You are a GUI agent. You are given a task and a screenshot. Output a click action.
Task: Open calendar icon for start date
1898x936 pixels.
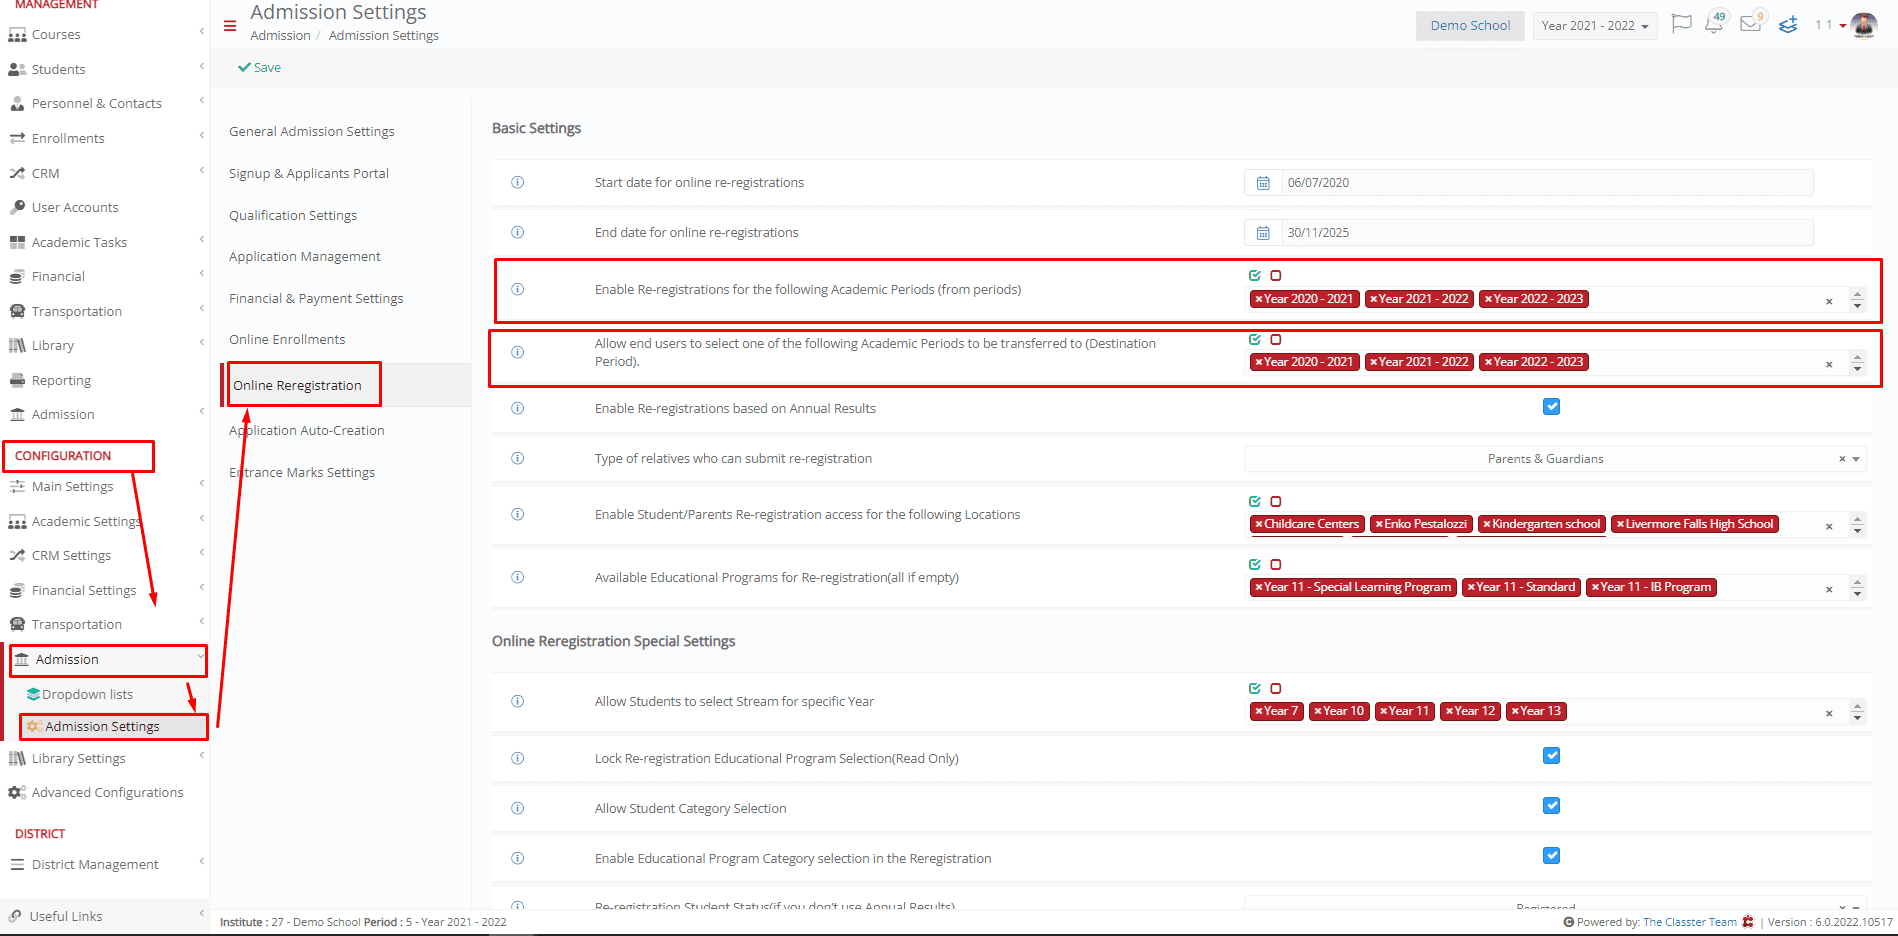1263,183
